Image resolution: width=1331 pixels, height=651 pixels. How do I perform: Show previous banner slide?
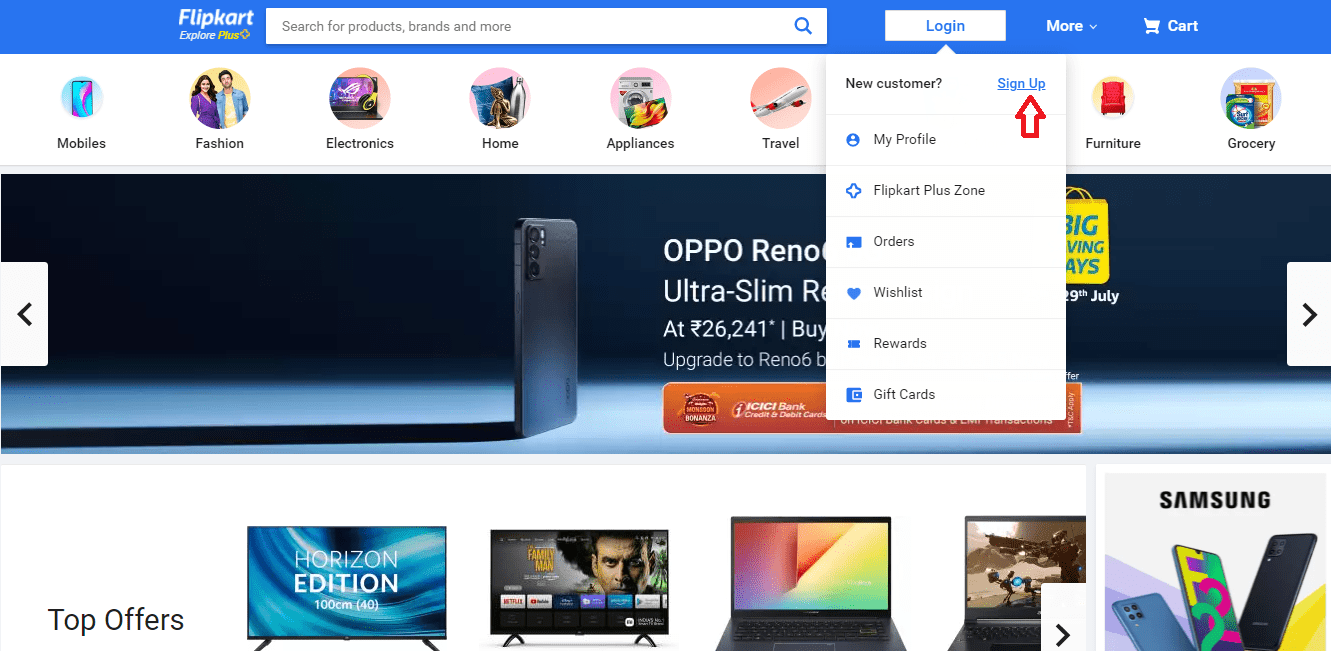[25, 314]
